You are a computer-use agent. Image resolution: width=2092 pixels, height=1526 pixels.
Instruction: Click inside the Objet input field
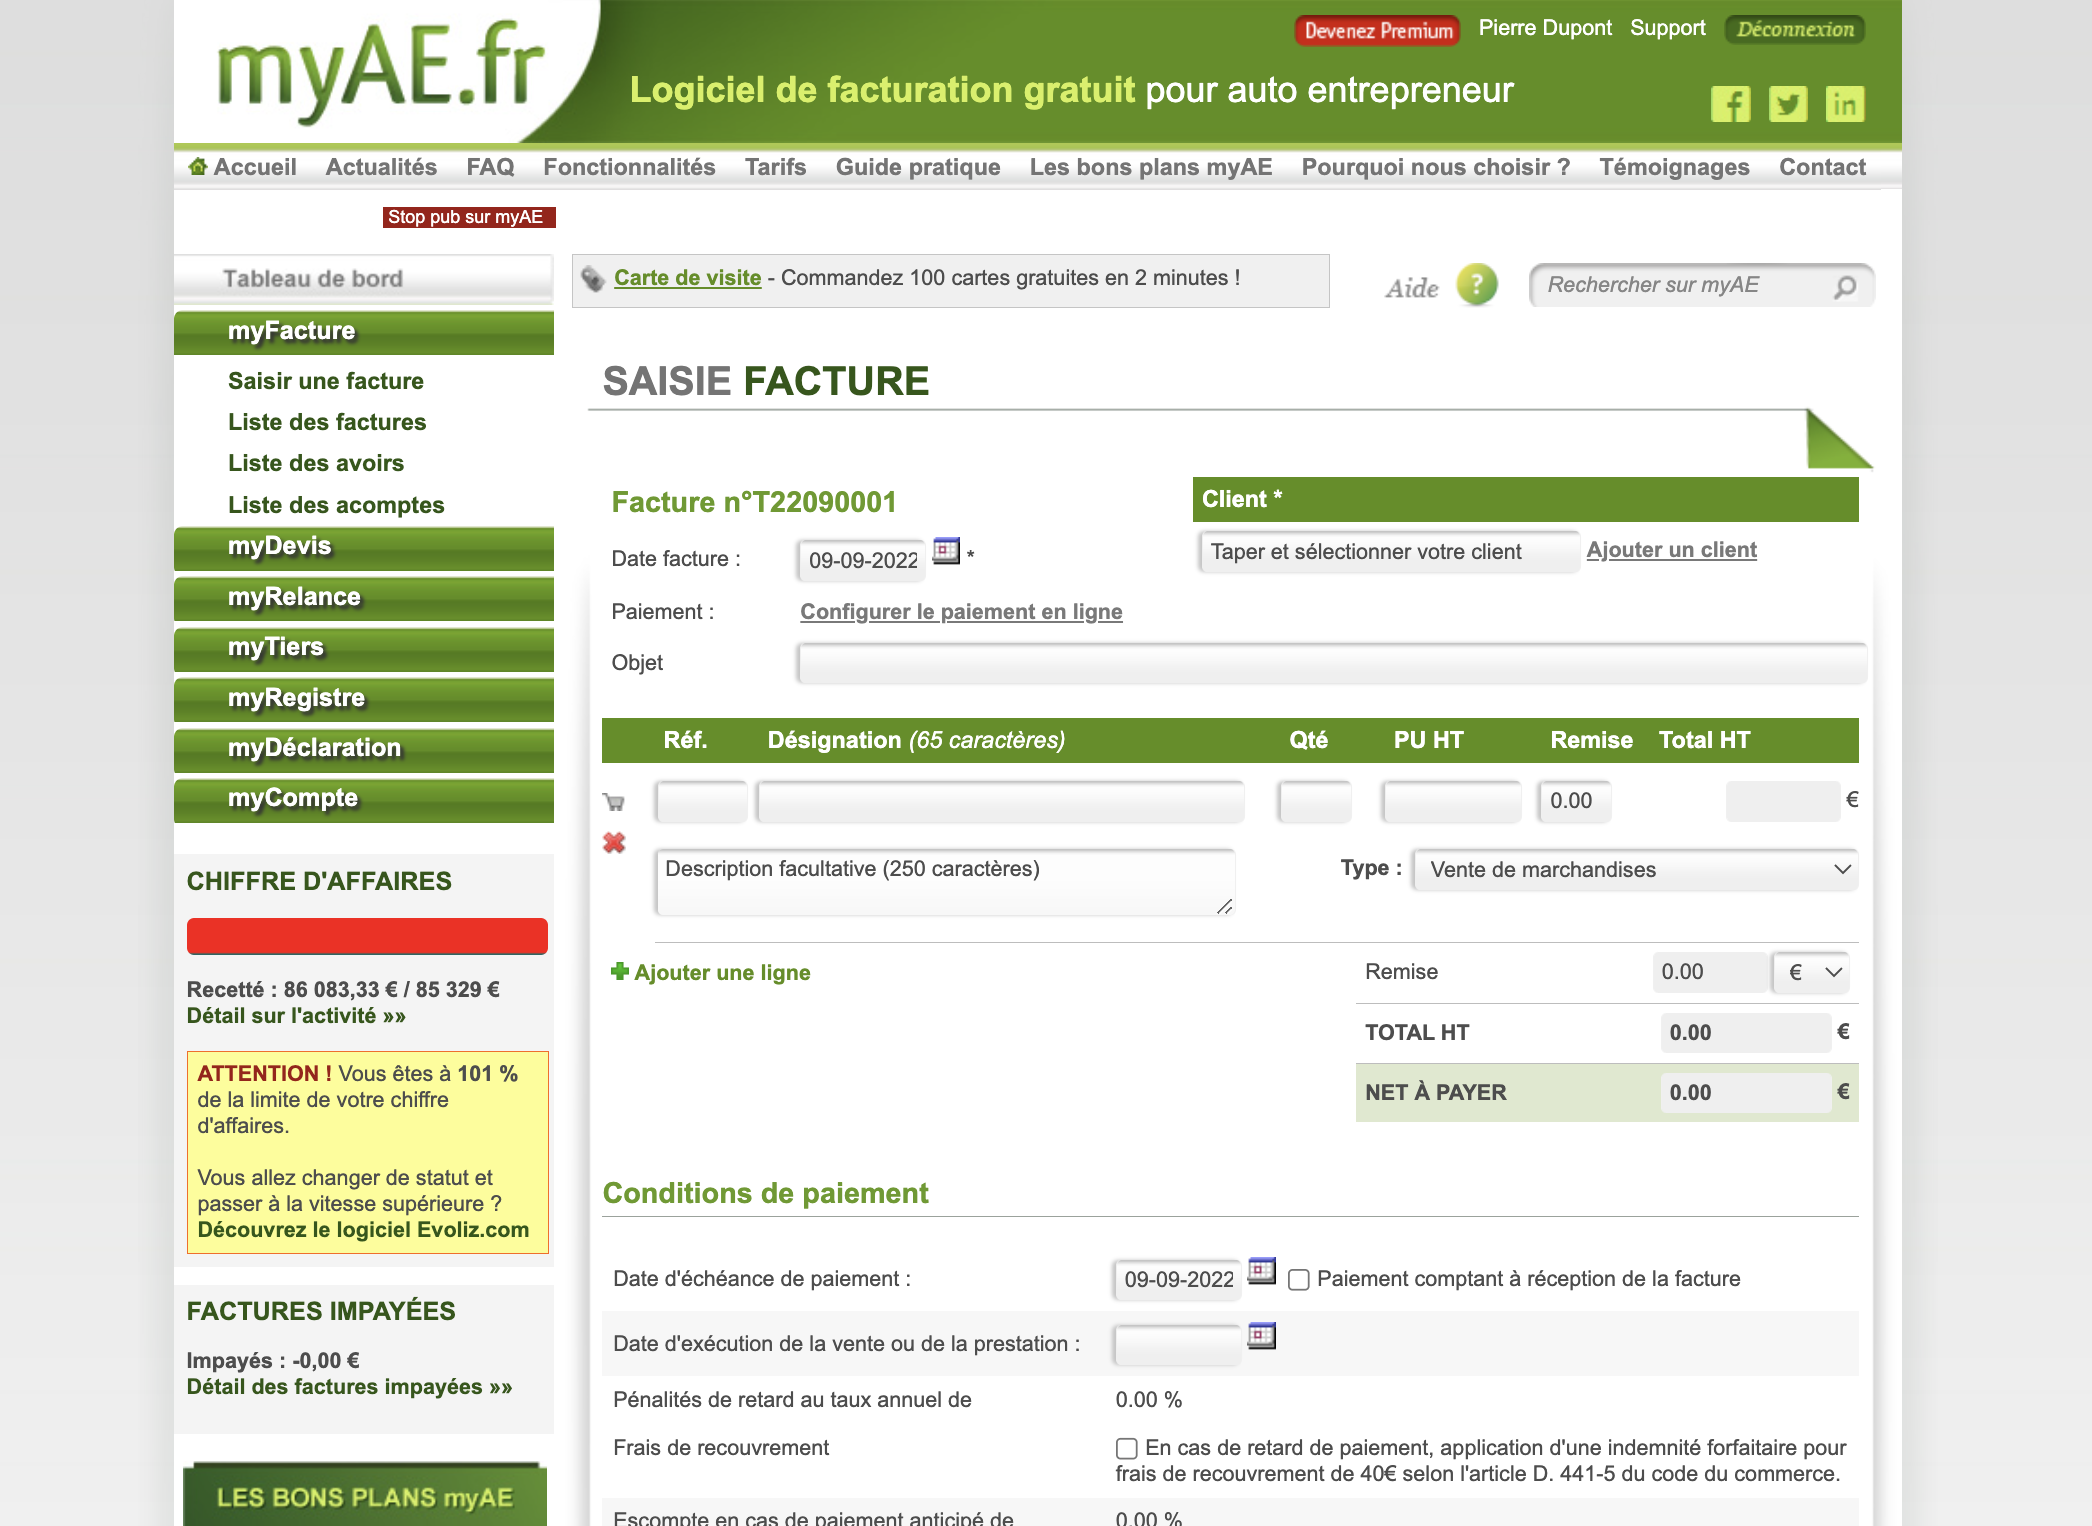pyautogui.click(x=1300, y=662)
